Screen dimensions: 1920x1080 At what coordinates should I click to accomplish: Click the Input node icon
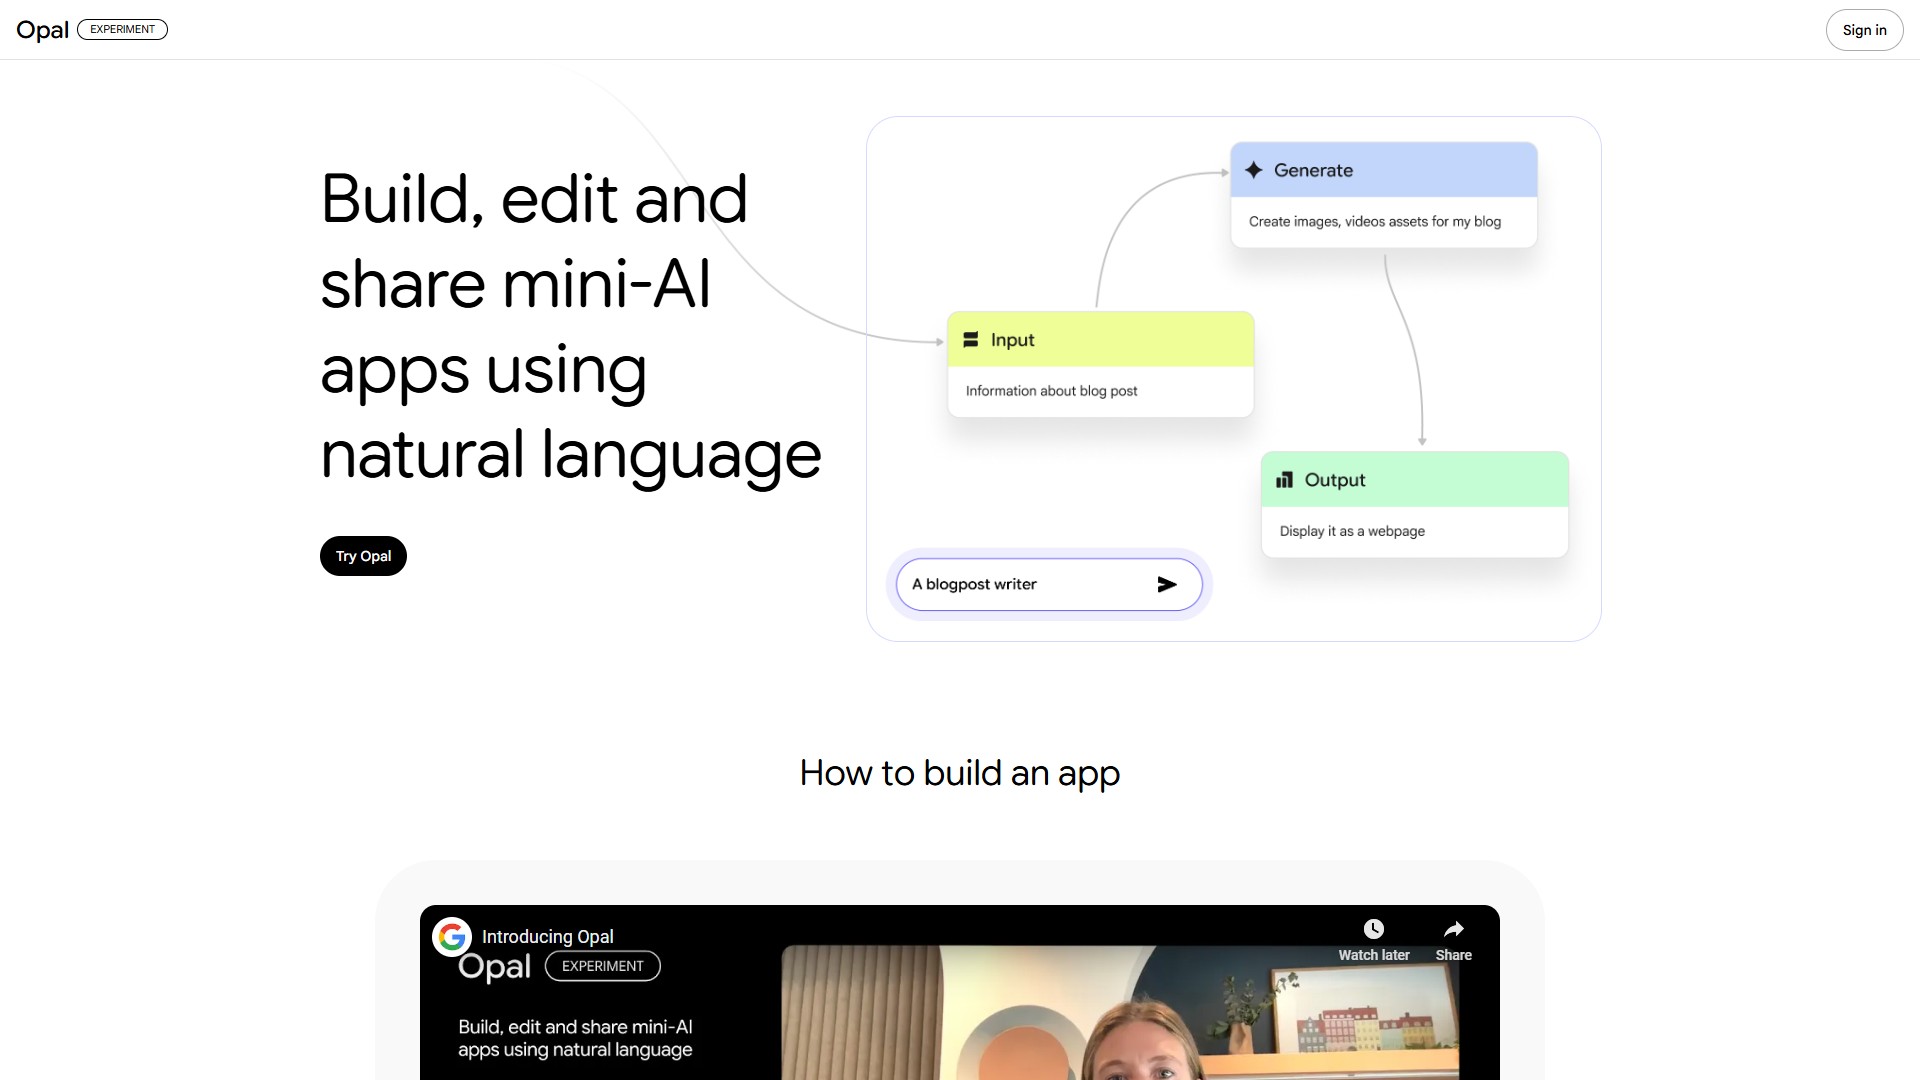[x=970, y=340]
